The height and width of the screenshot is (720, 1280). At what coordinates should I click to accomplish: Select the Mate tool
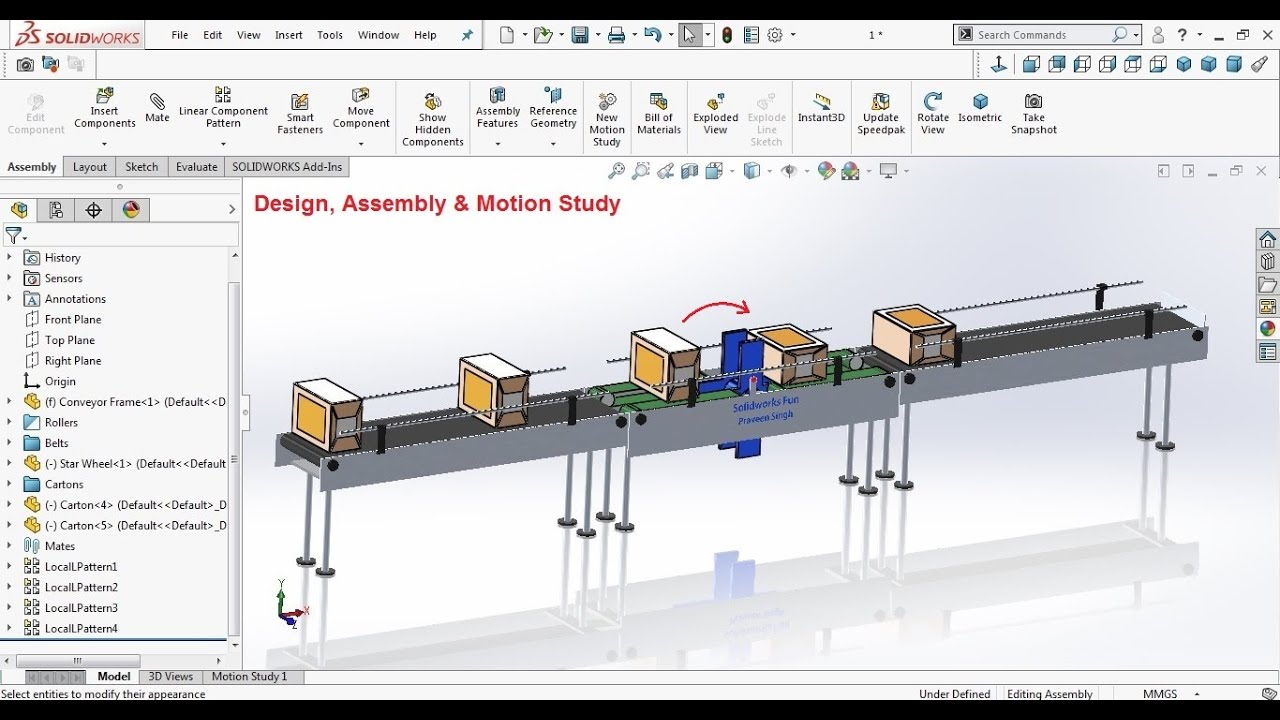(157, 108)
